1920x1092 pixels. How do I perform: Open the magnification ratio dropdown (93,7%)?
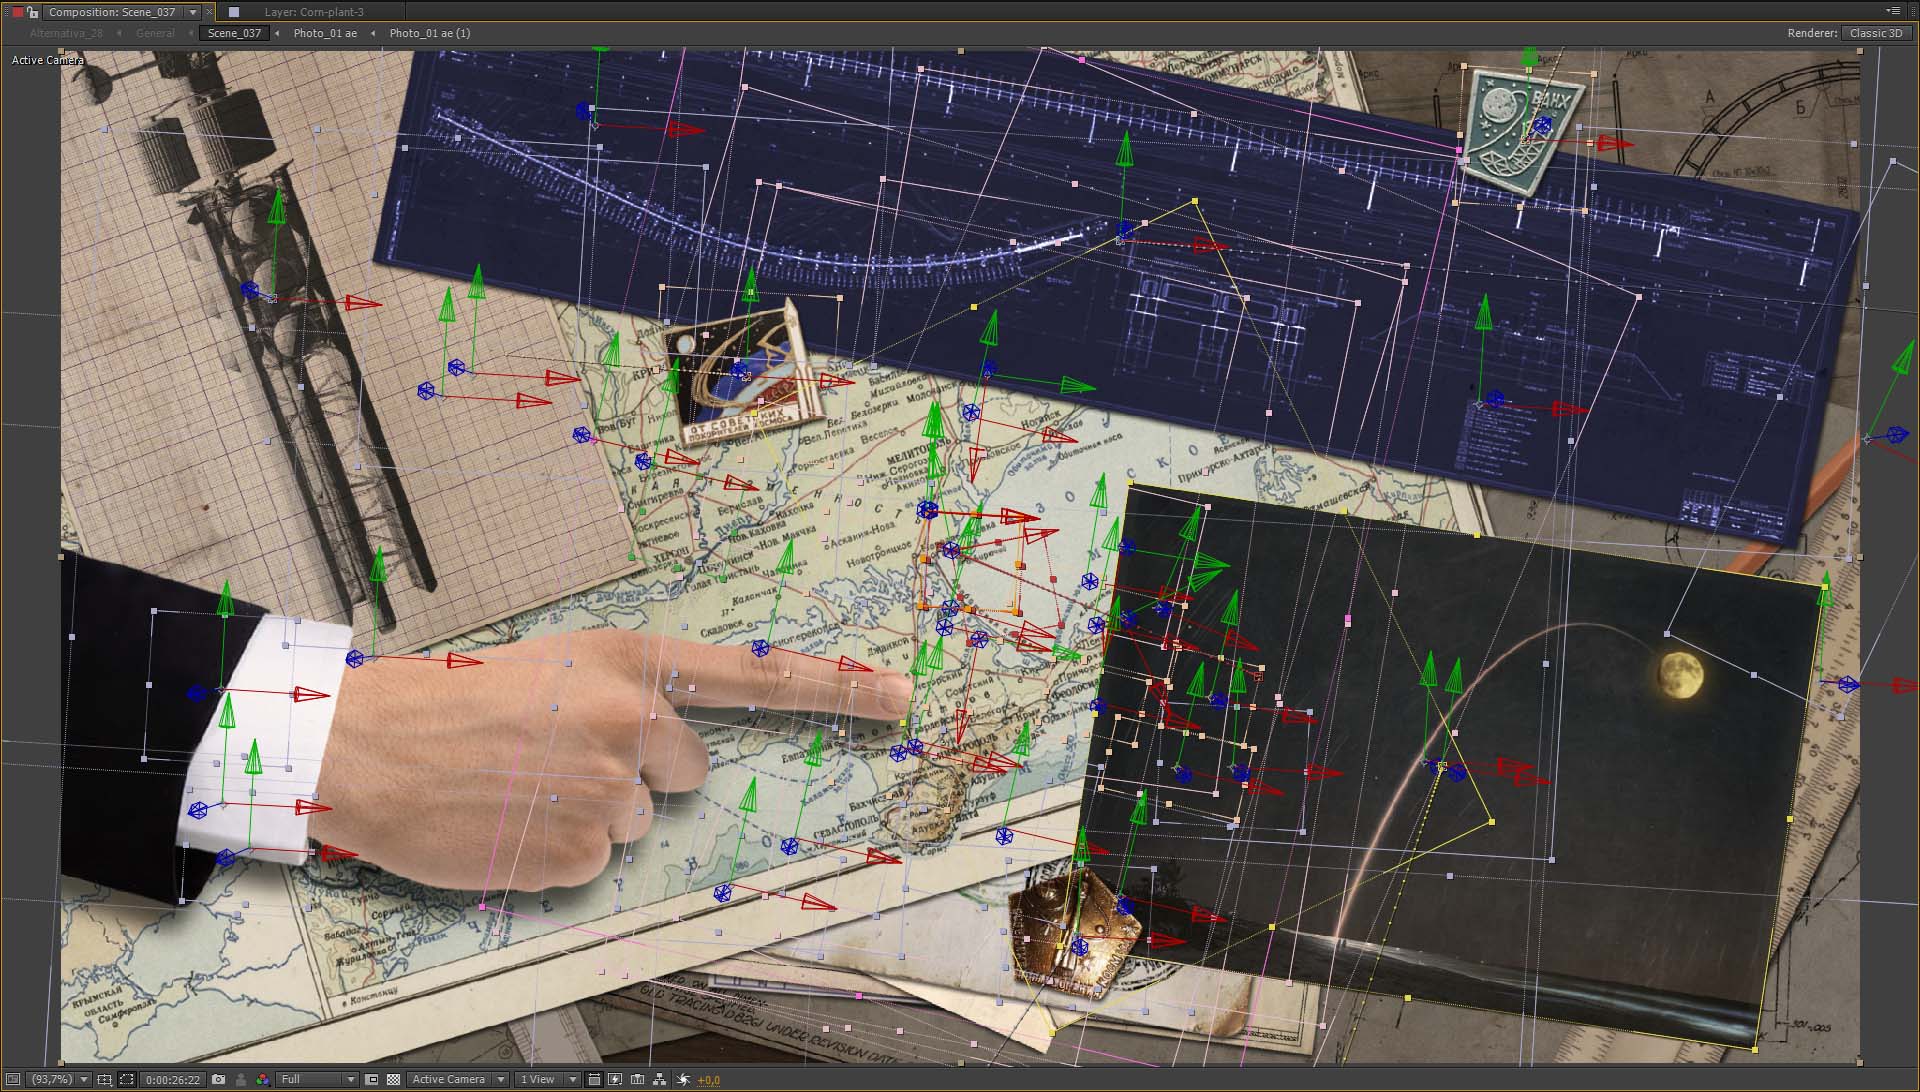pyautogui.click(x=60, y=1079)
